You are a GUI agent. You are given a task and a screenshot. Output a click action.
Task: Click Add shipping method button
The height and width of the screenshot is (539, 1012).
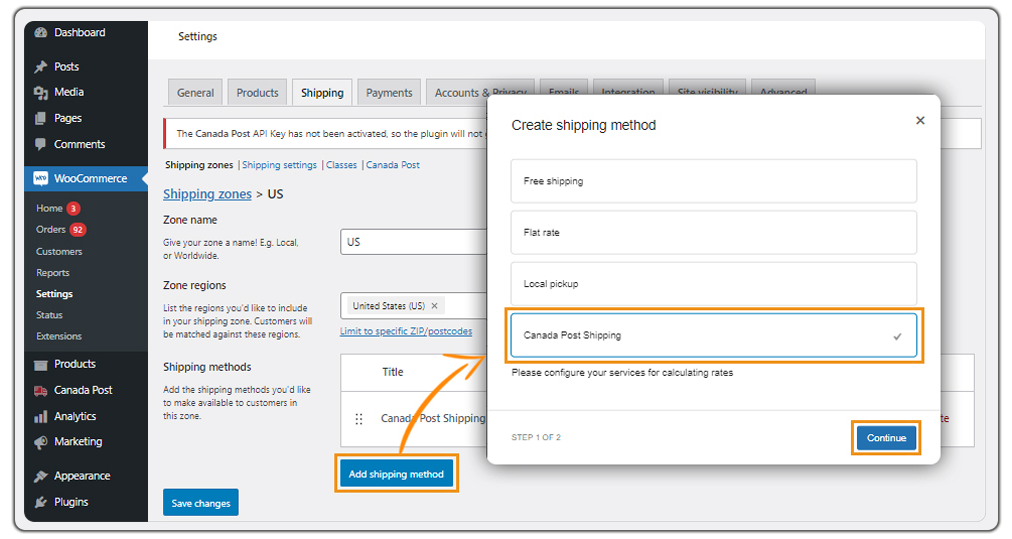[396, 474]
